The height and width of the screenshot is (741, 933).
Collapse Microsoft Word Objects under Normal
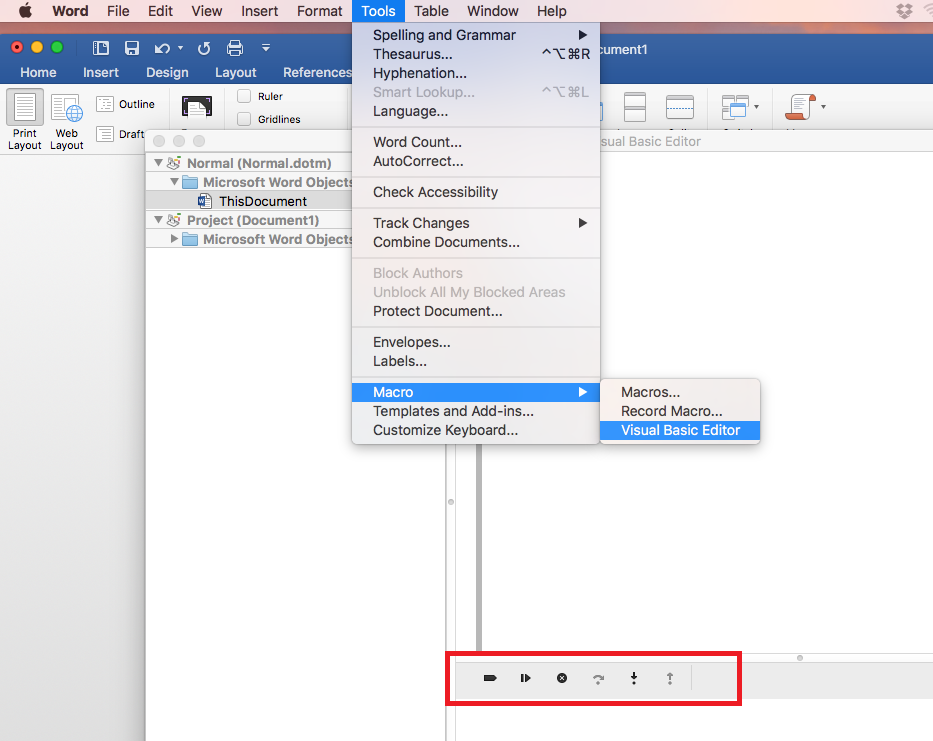174,182
